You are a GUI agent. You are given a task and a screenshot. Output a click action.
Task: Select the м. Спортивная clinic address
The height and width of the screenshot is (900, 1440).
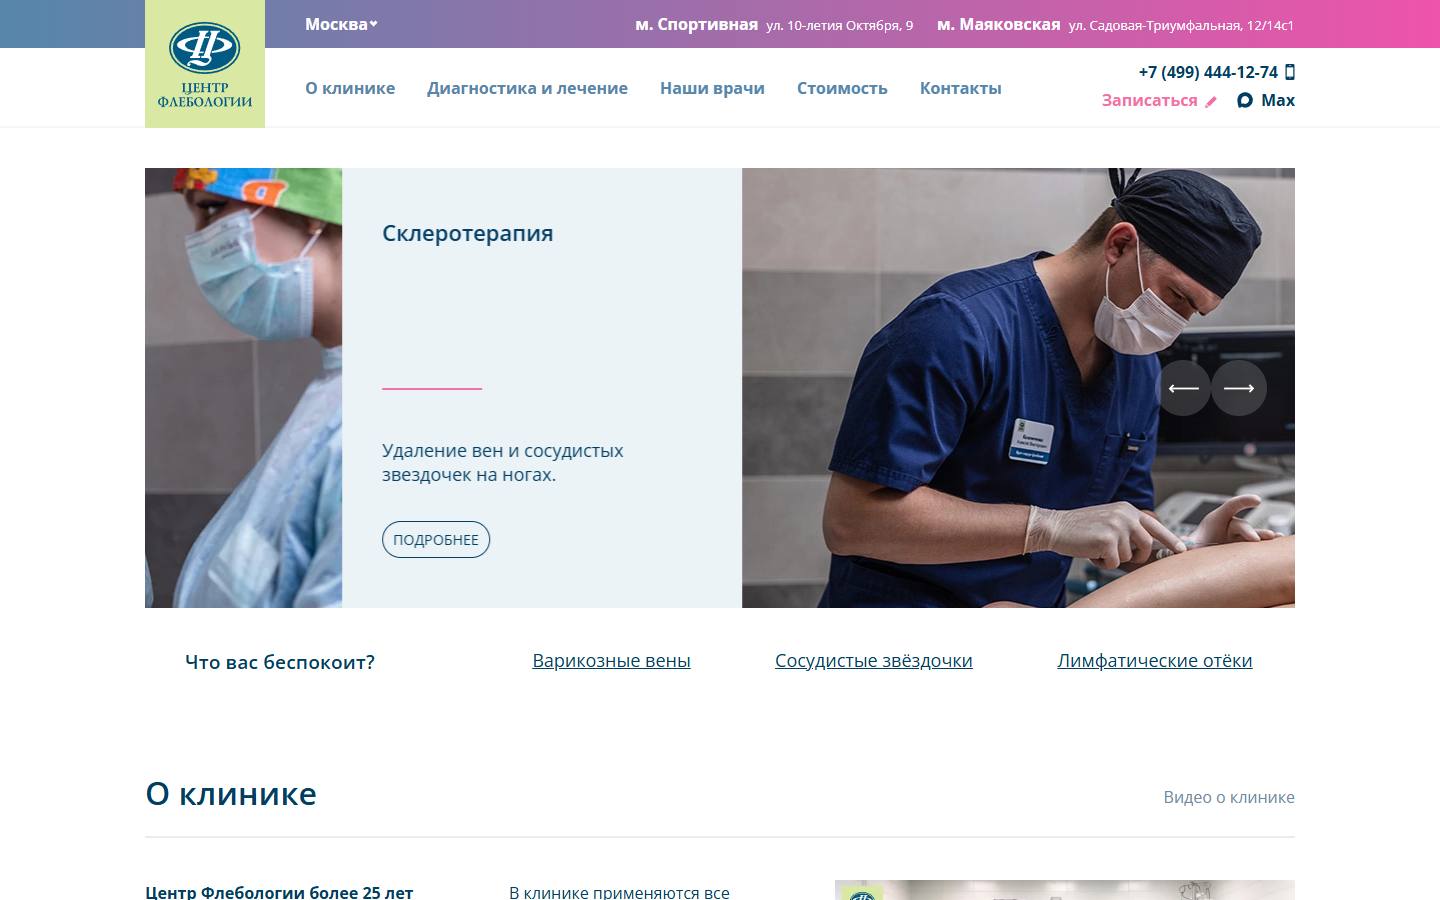(x=774, y=24)
